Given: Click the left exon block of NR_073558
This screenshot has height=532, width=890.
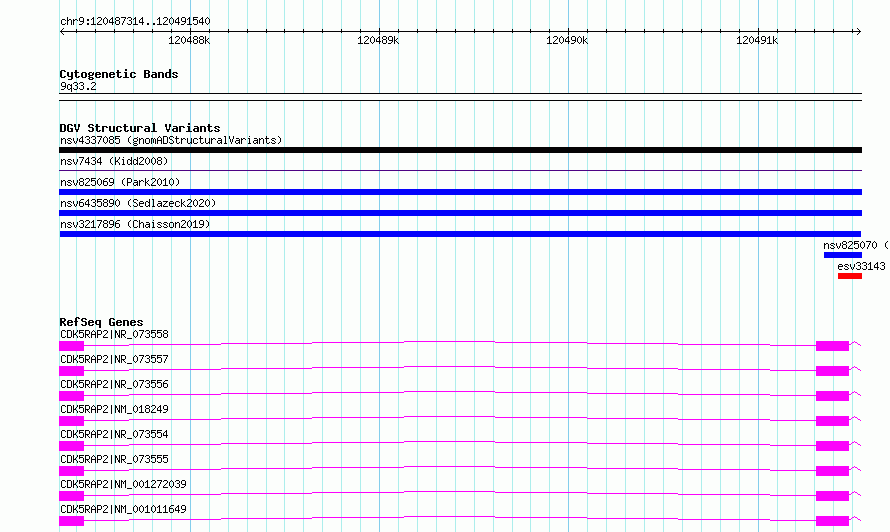Looking at the screenshot, I should (72, 346).
